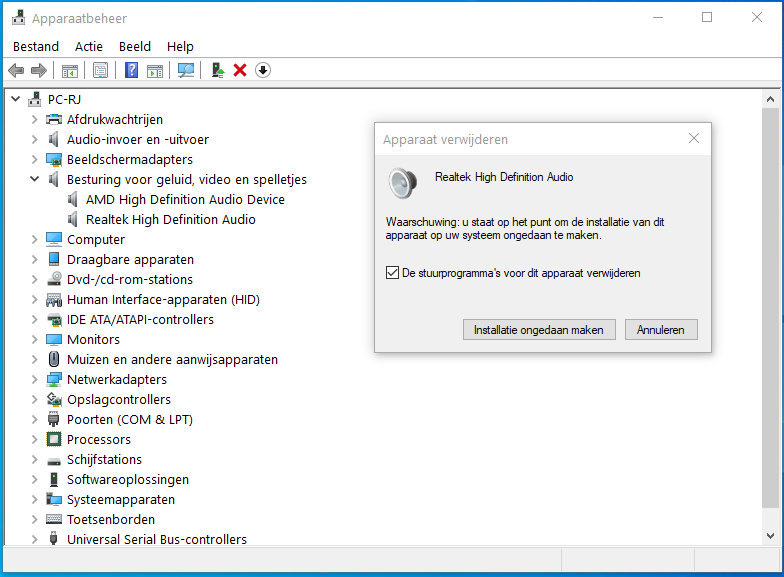Expand the Monitors category

point(34,340)
